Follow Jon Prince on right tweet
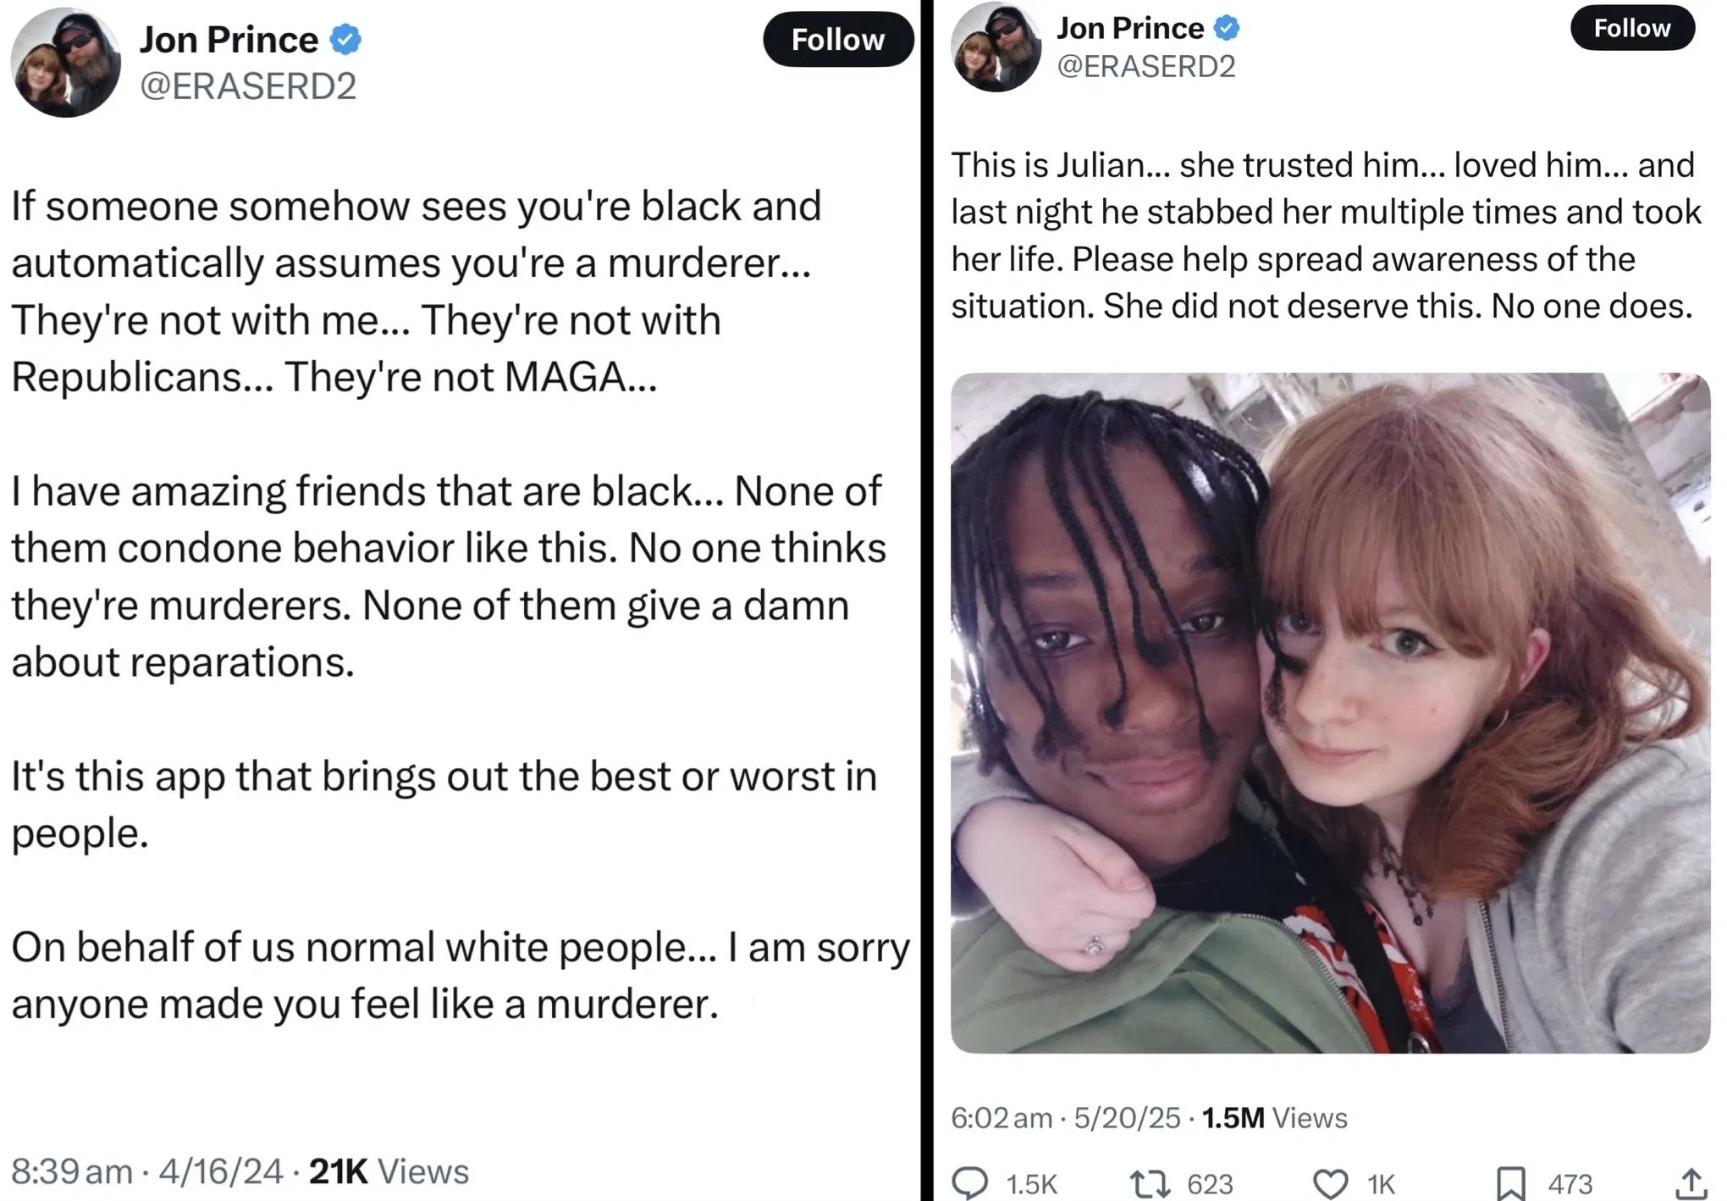This screenshot has width=1727, height=1201. (x=1632, y=28)
